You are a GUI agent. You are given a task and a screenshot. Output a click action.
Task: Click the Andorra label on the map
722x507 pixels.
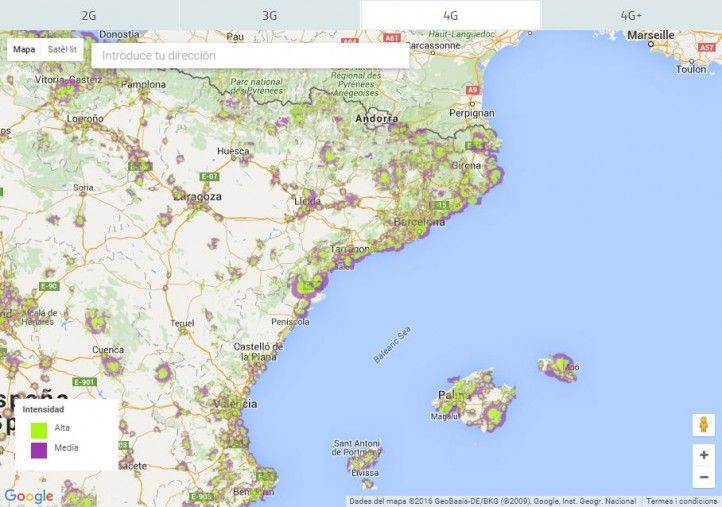(377, 119)
